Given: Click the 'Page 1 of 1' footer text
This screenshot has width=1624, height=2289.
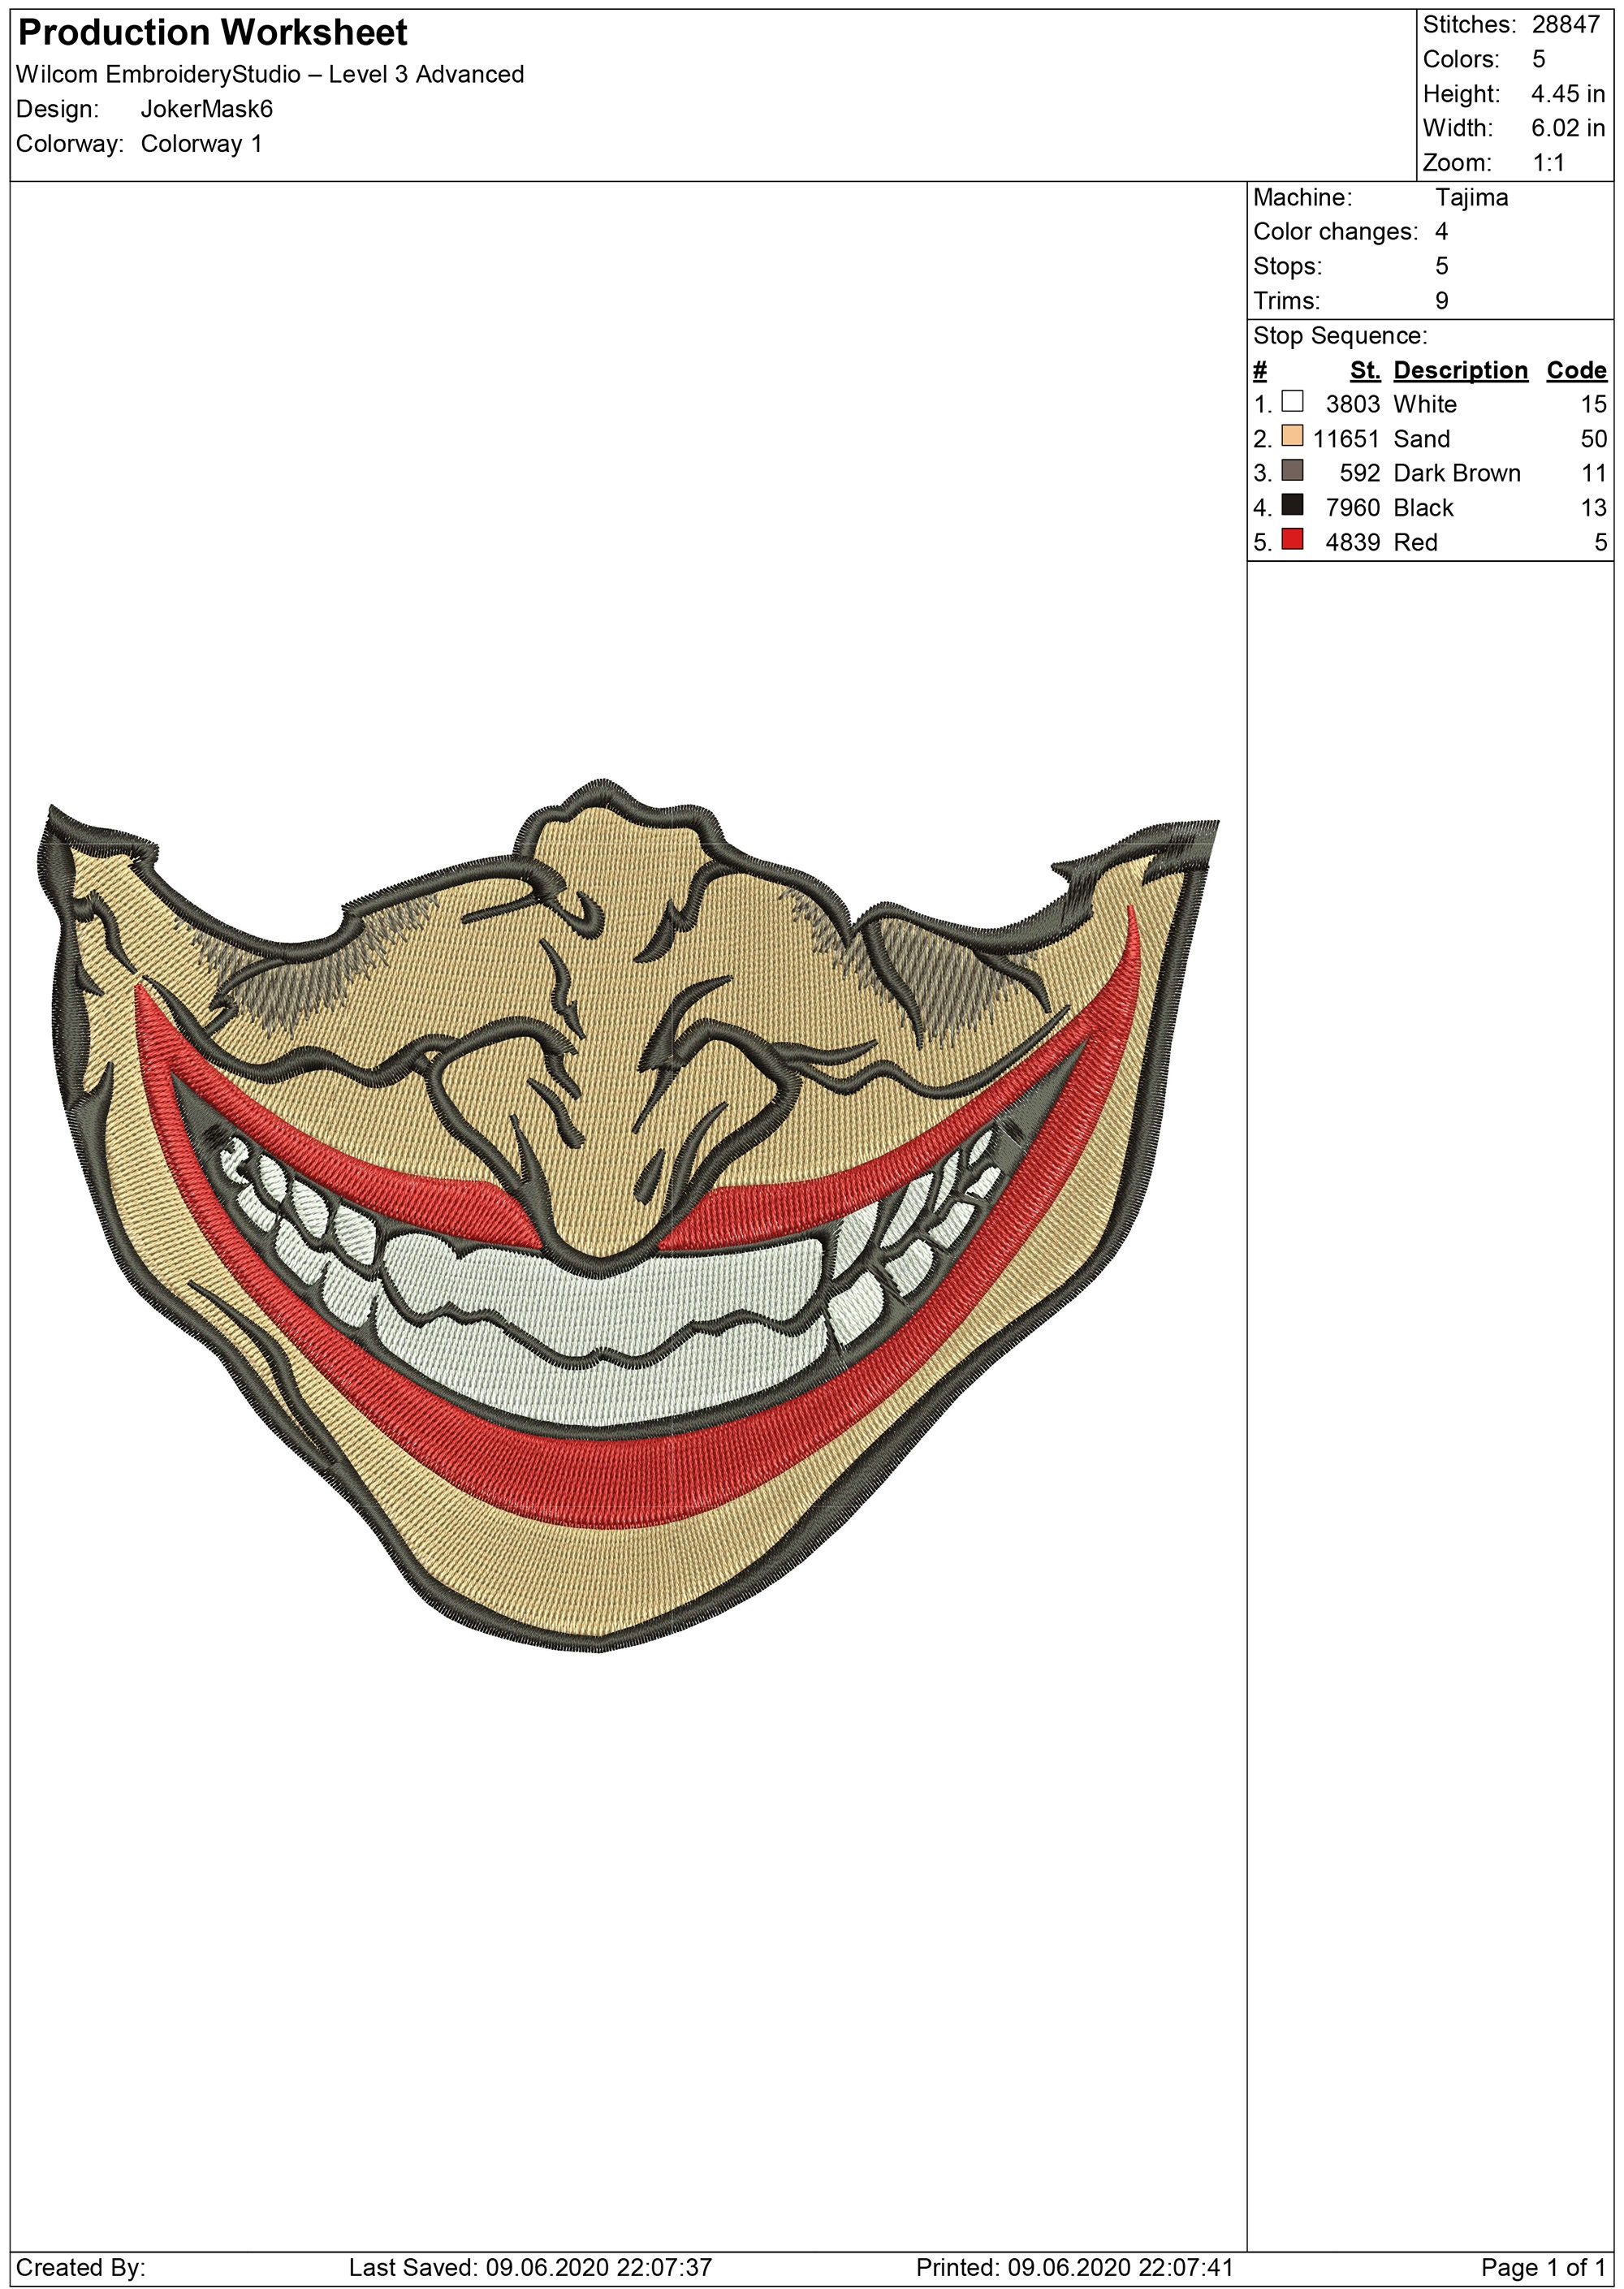Looking at the screenshot, I should tap(1544, 2267).
